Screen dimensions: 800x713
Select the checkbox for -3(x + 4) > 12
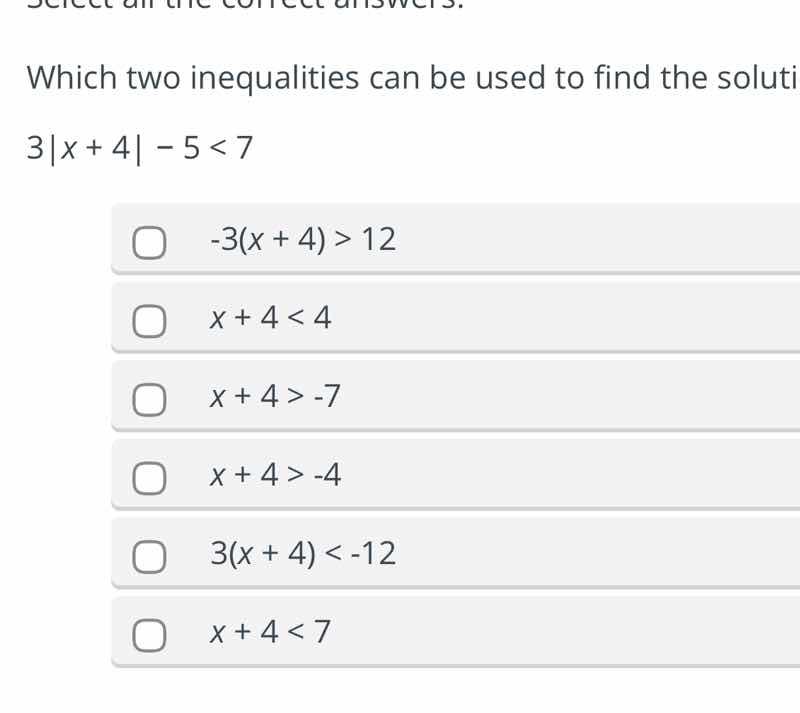[x=150, y=240]
